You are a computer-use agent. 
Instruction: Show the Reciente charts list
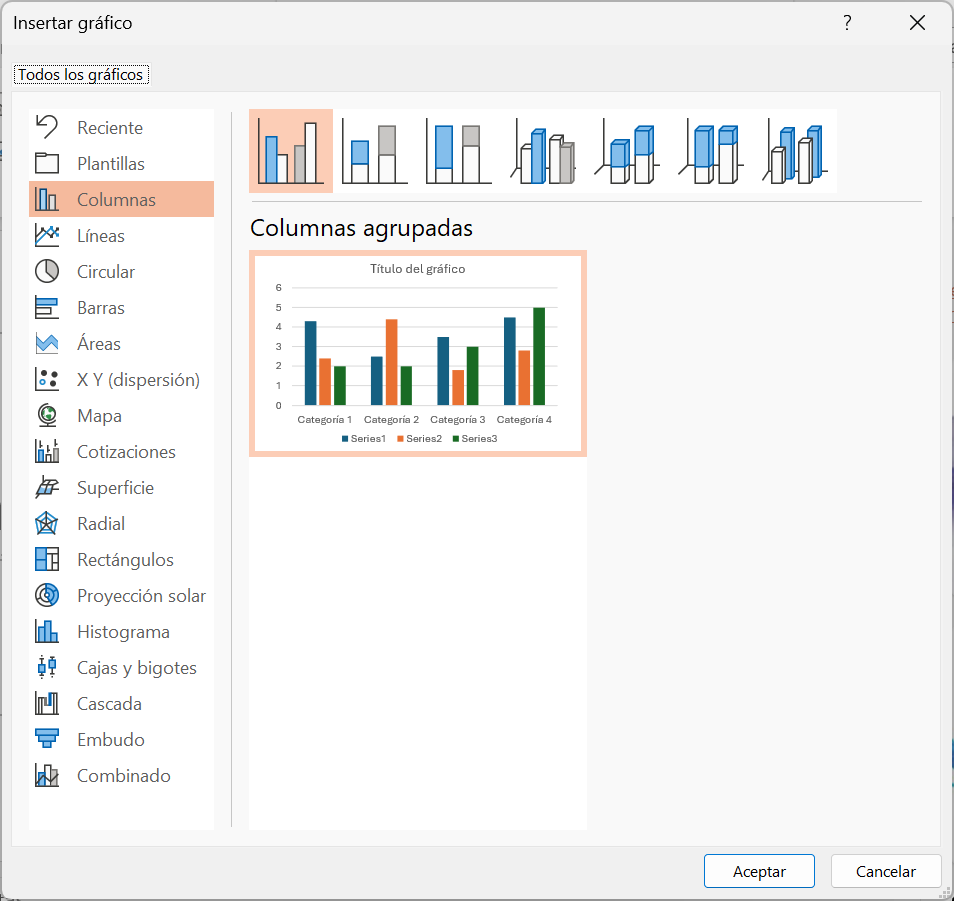pos(110,128)
